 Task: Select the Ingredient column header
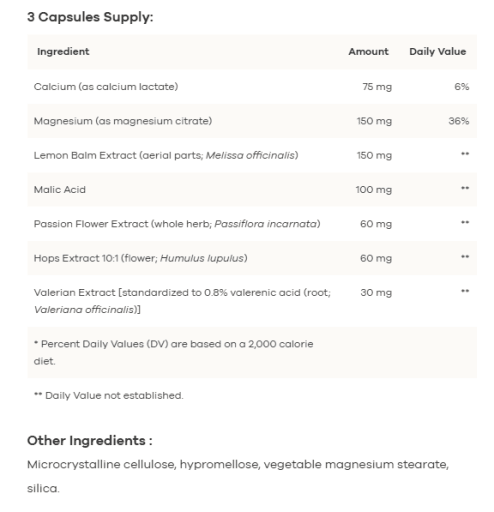(63, 52)
